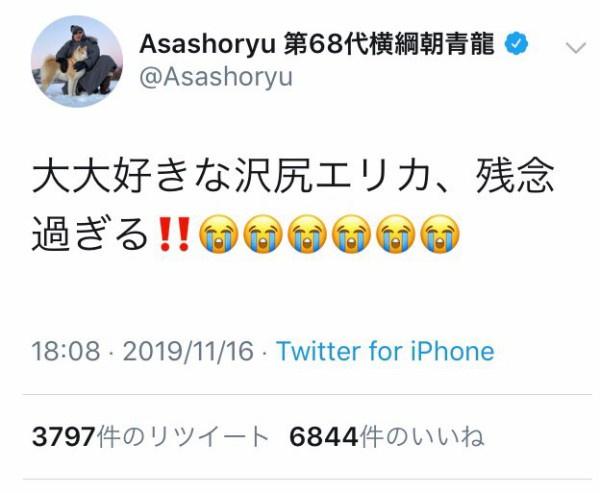
Task: Click the tweet timestamp 18:08 · 2019/11/16
Action: (x=142, y=351)
